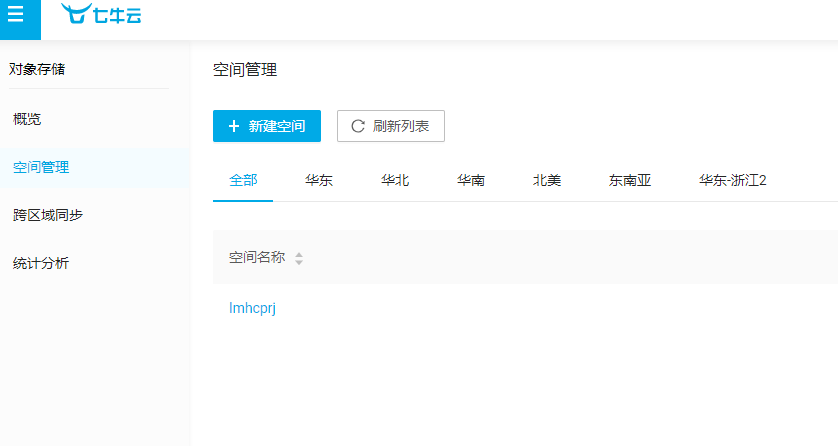
Task: Switch to the 北美 tab
Action: click(547, 181)
